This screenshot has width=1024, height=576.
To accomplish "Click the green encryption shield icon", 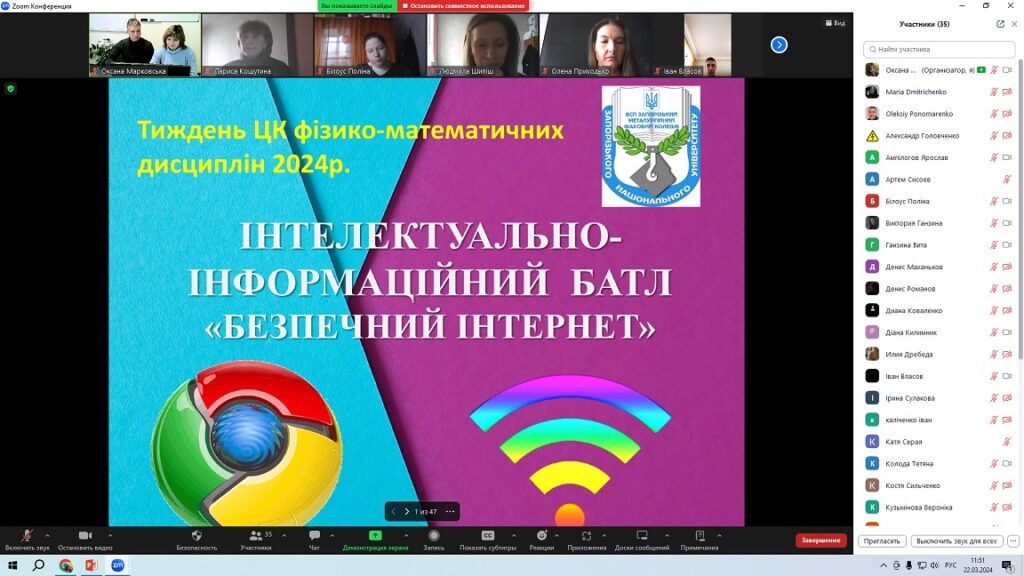I will coord(10,89).
